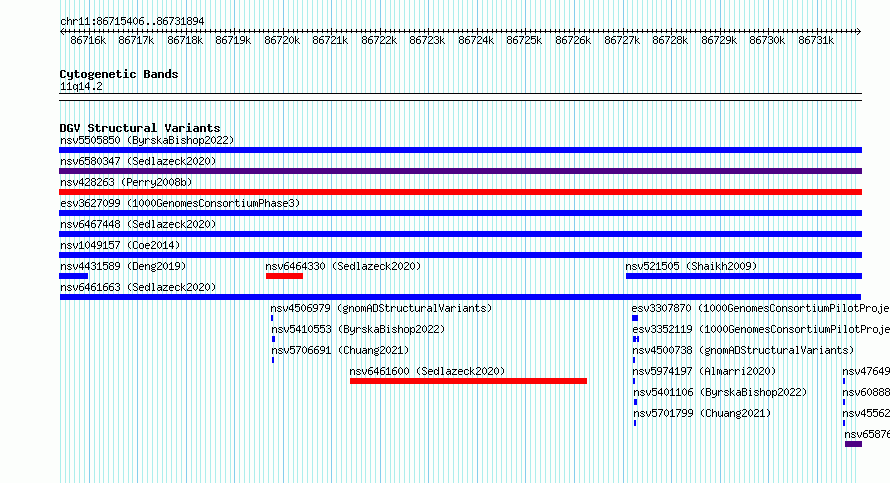This screenshot has width=890, height=483.
Task: Open variant nsv1049157 (Coe2014) label
Action: click(120, 245)
